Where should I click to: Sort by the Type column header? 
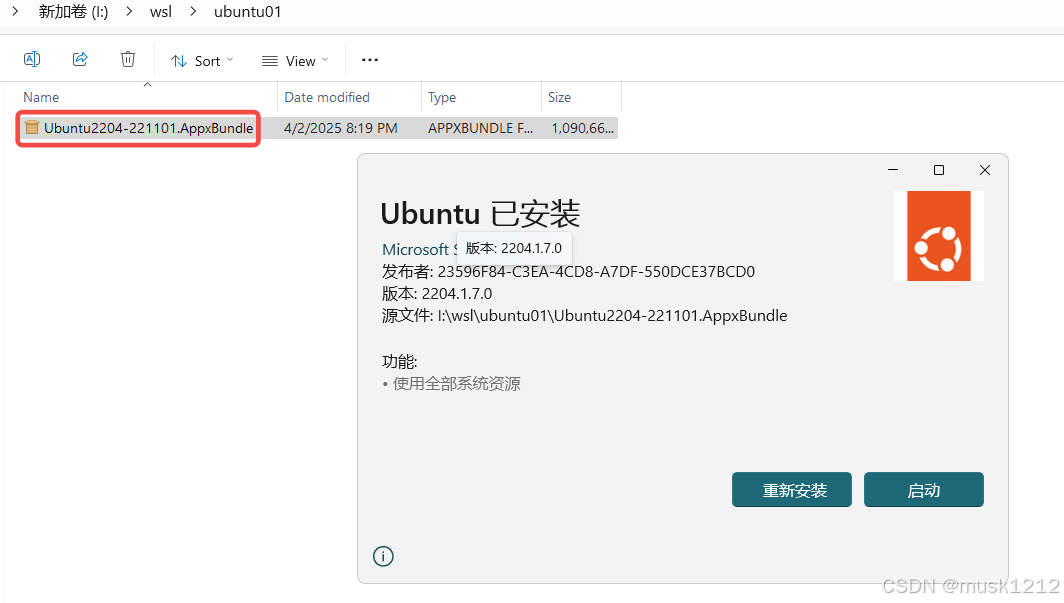[x=442, y=97]
